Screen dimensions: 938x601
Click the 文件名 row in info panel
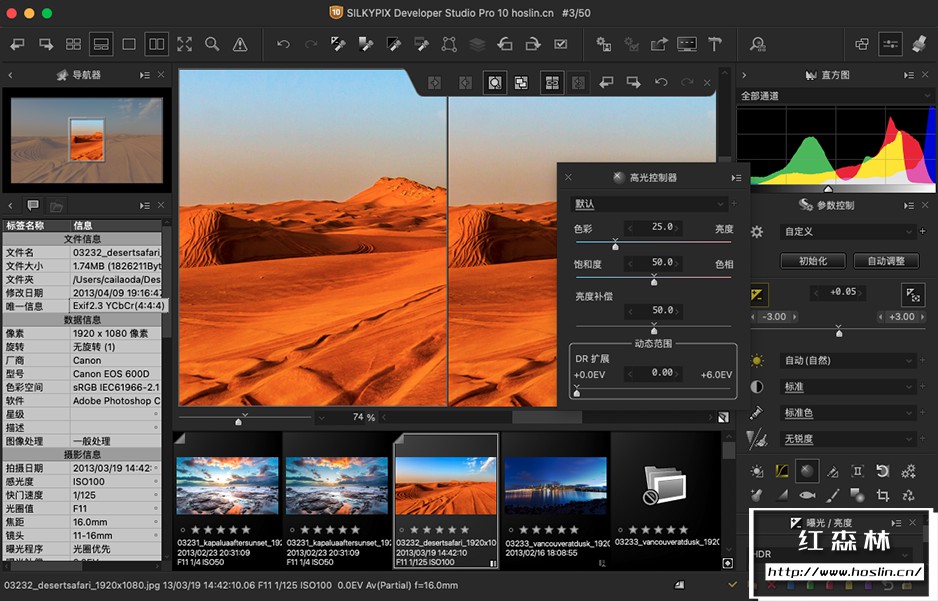coord(82,252)
